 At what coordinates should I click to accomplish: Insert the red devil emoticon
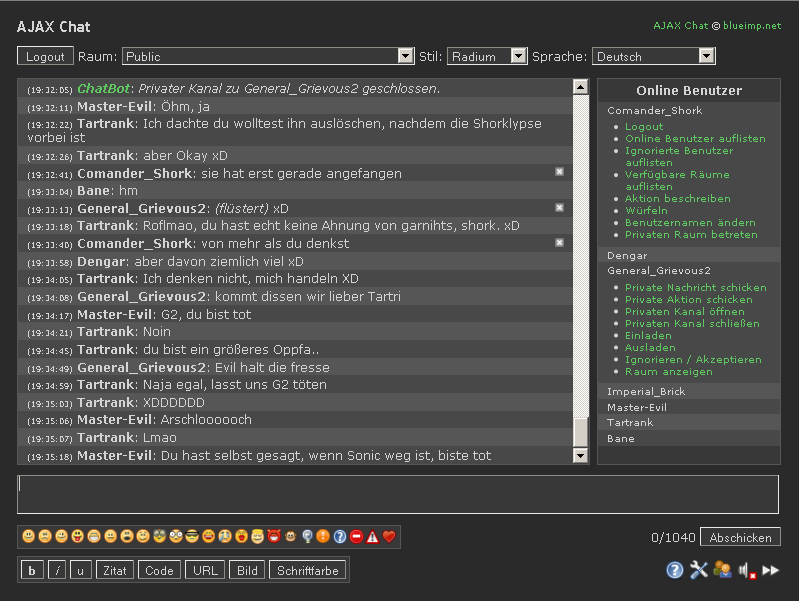click(274, 536)
